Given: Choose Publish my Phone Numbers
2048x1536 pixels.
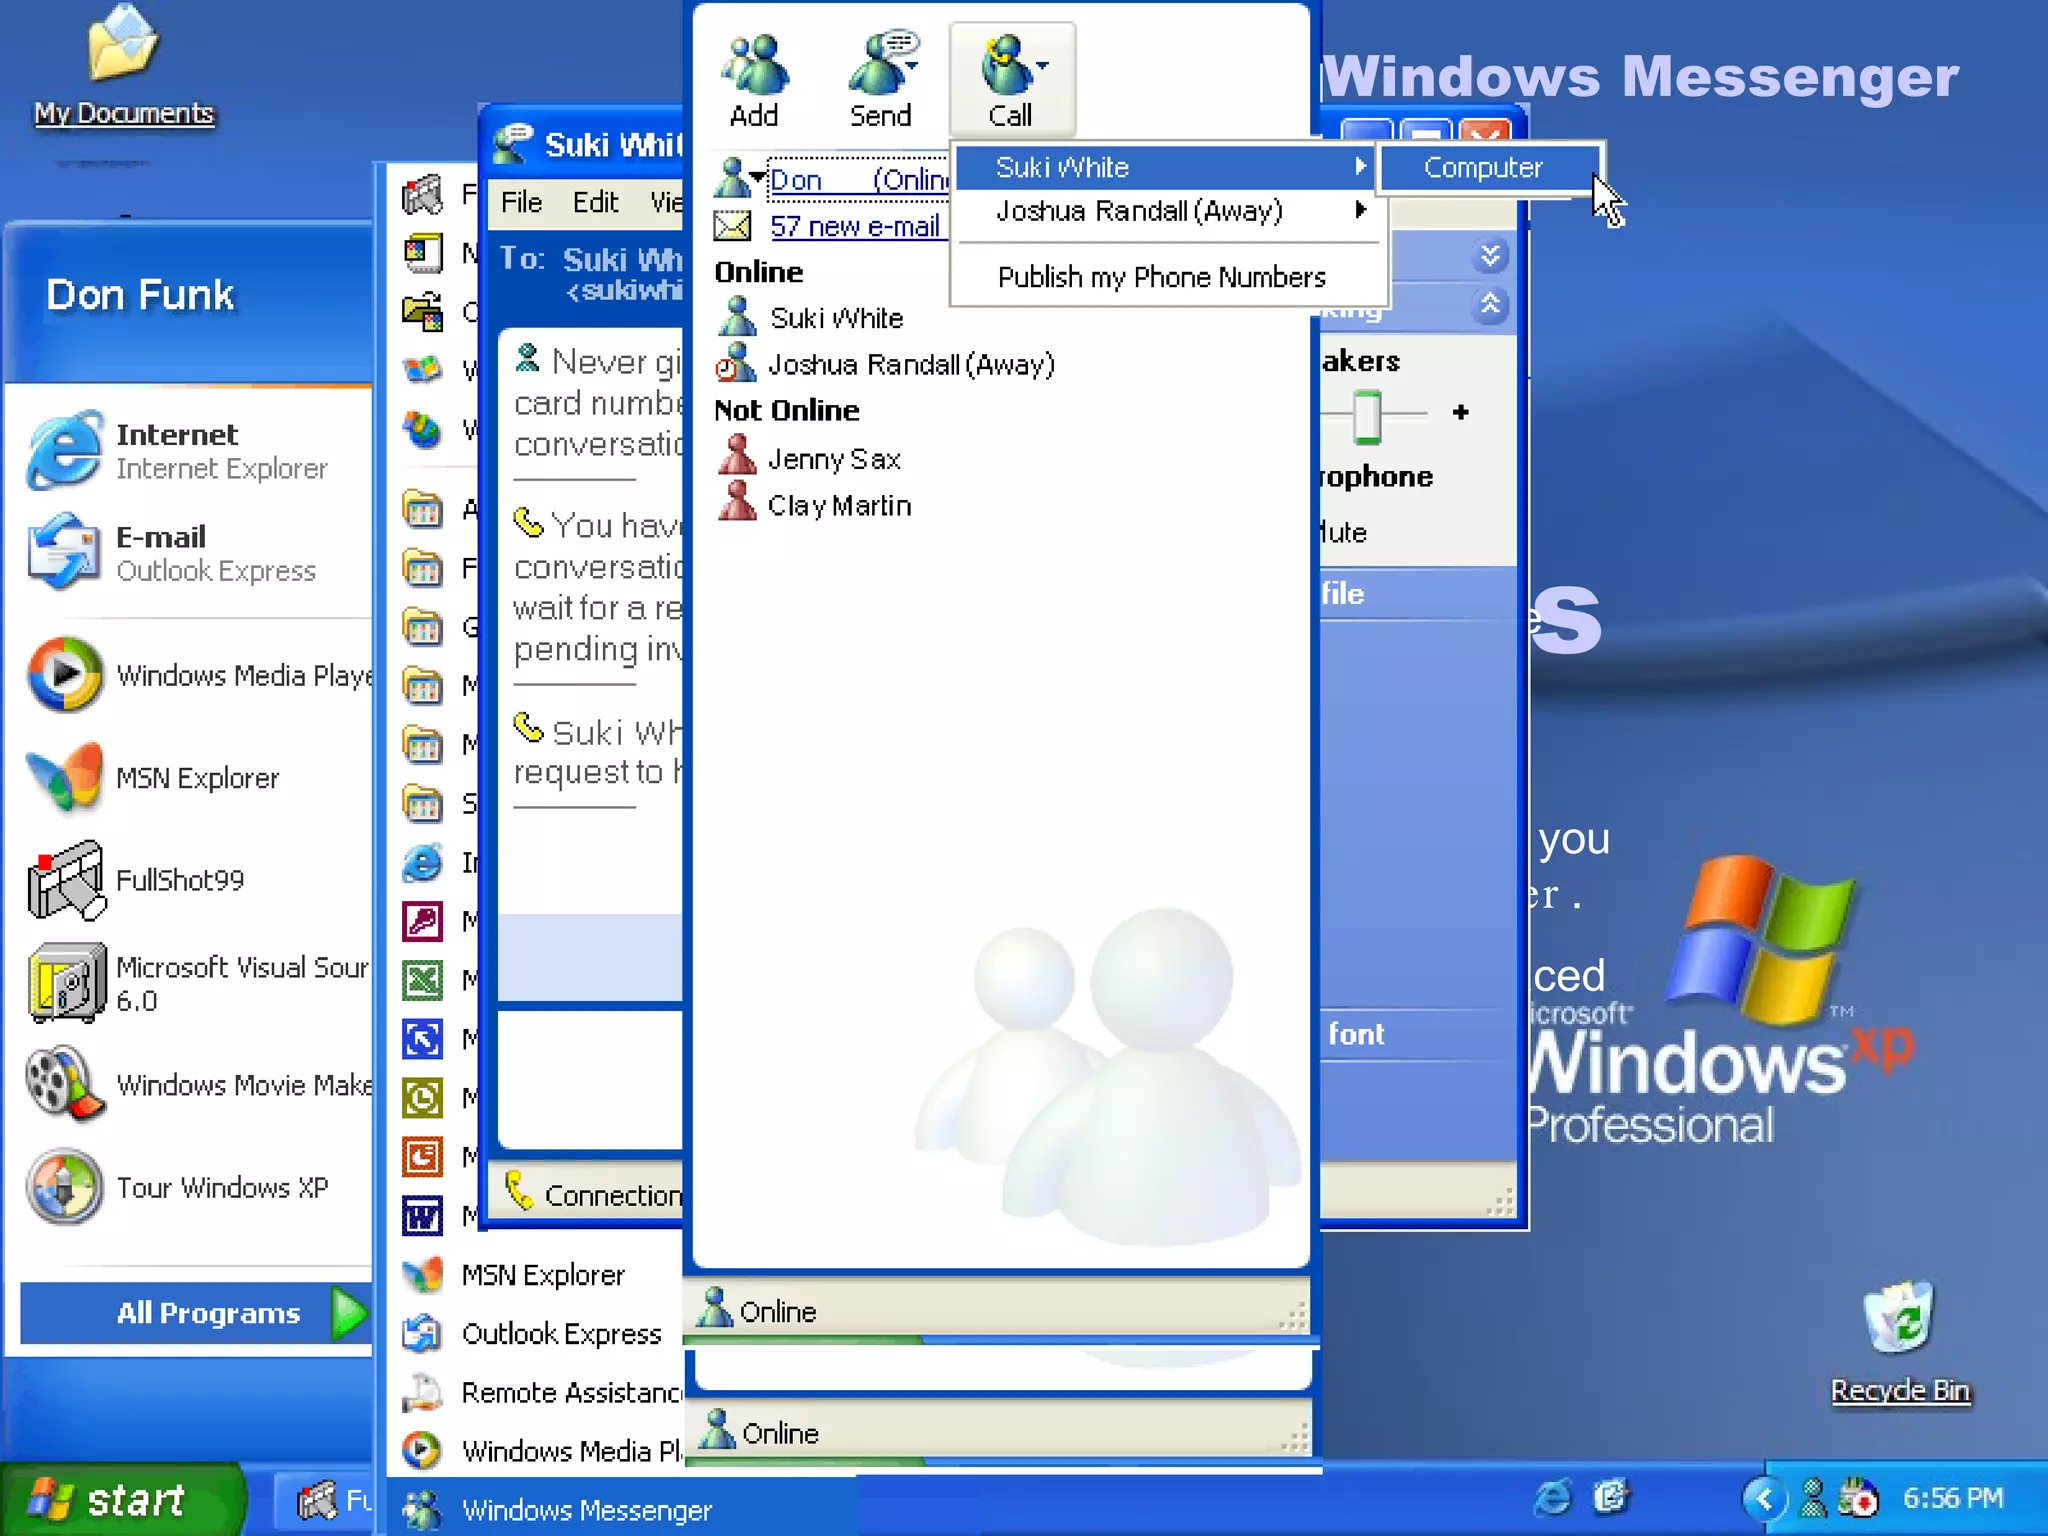Looking at the screenshot, I should pos(1162,277).
